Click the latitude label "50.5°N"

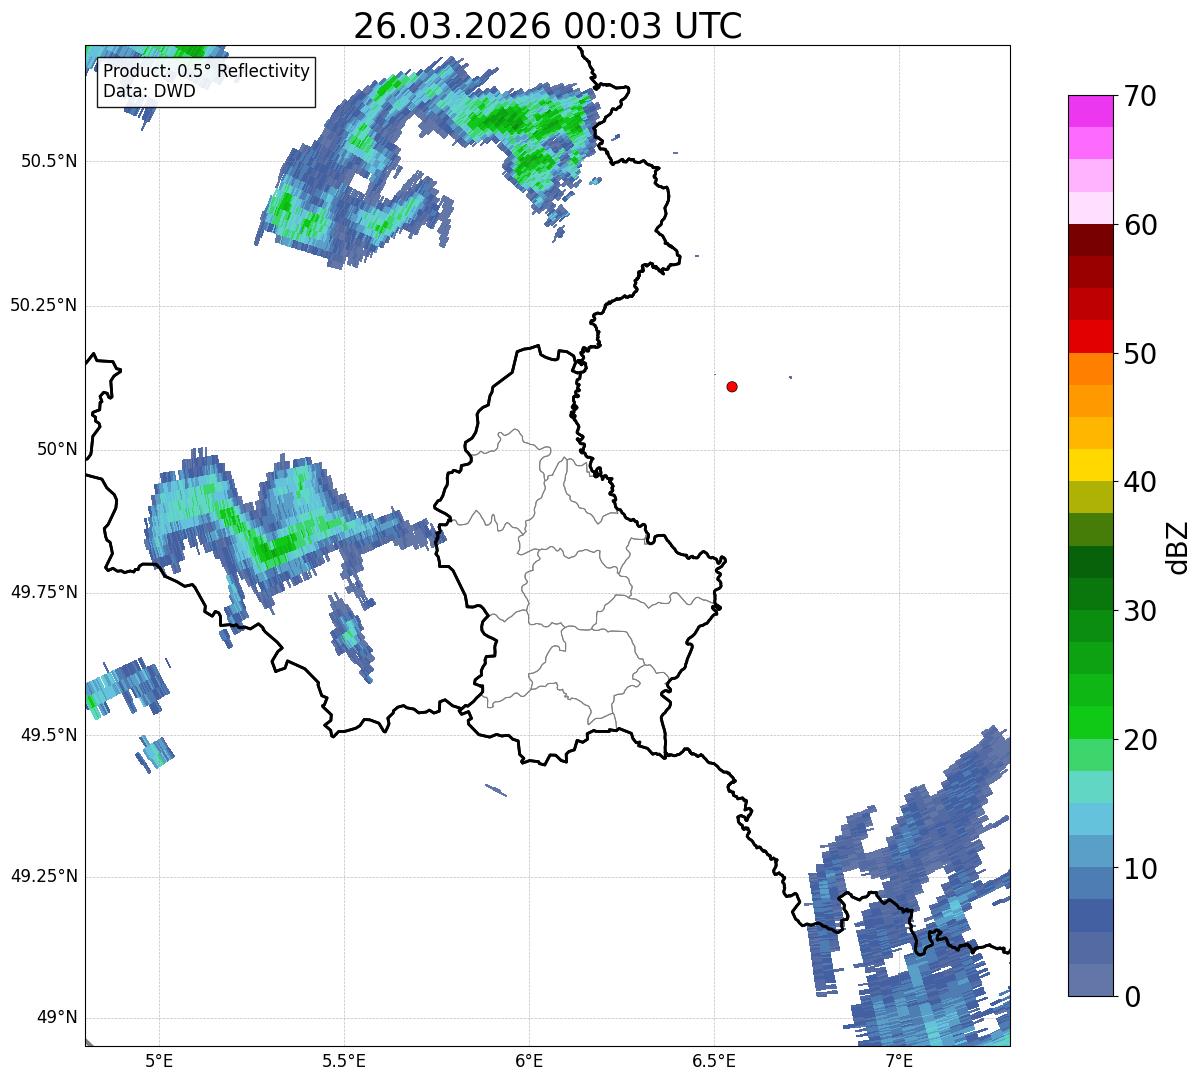click(x=49, y=162)
